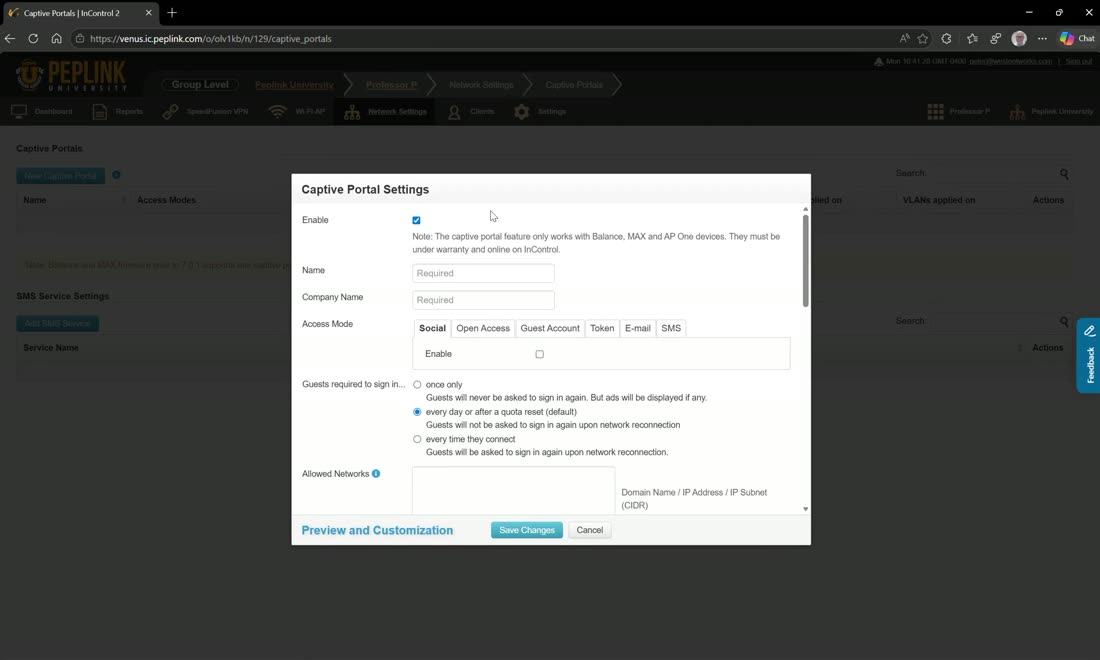The width and height of the screenshot is (1100, 660).
Task: Click the Peplink University logo
Action: tap(71, 76)
